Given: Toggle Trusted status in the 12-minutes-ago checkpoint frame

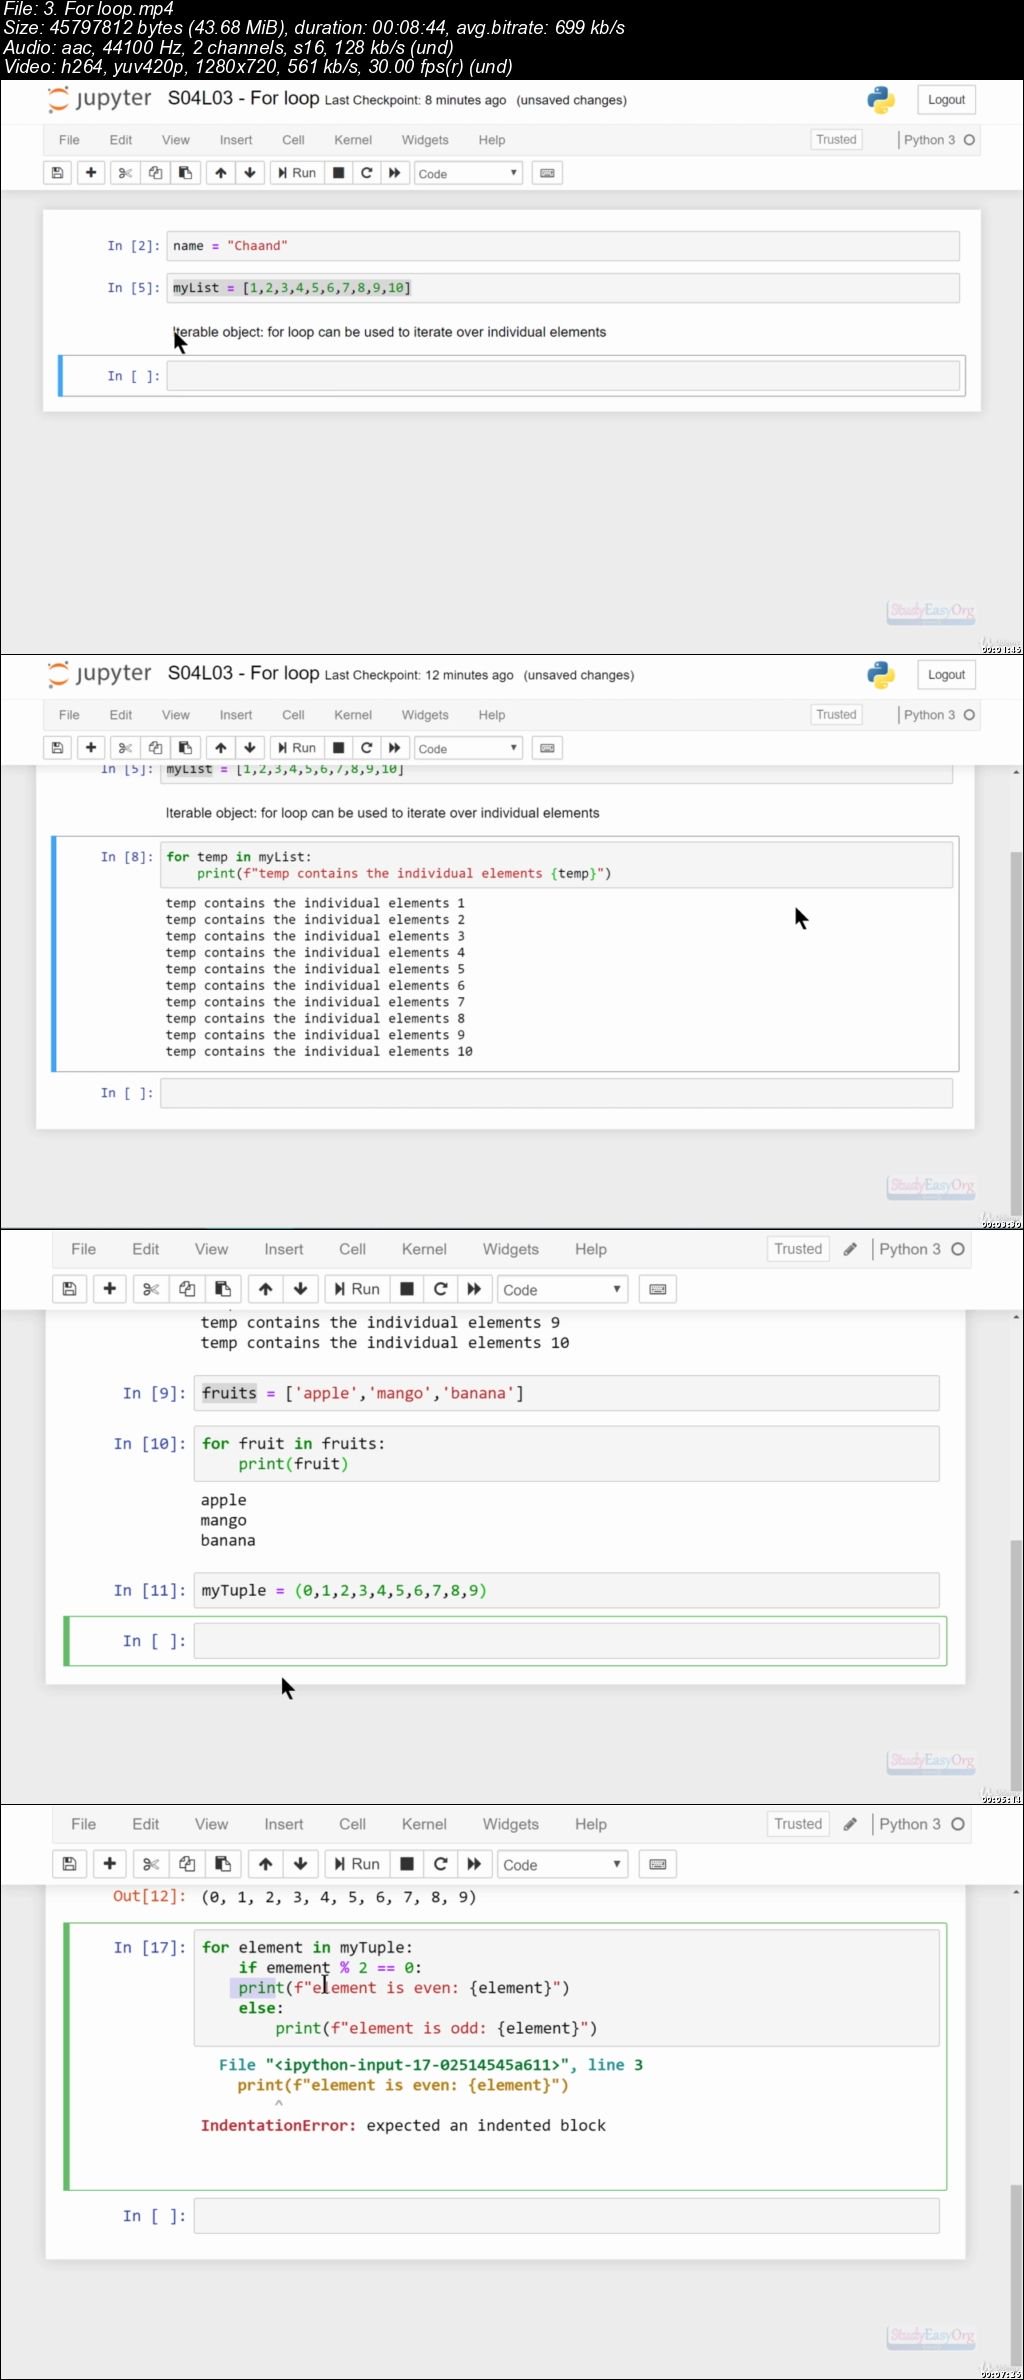Looking at the screenshot, I should (836, 715).
